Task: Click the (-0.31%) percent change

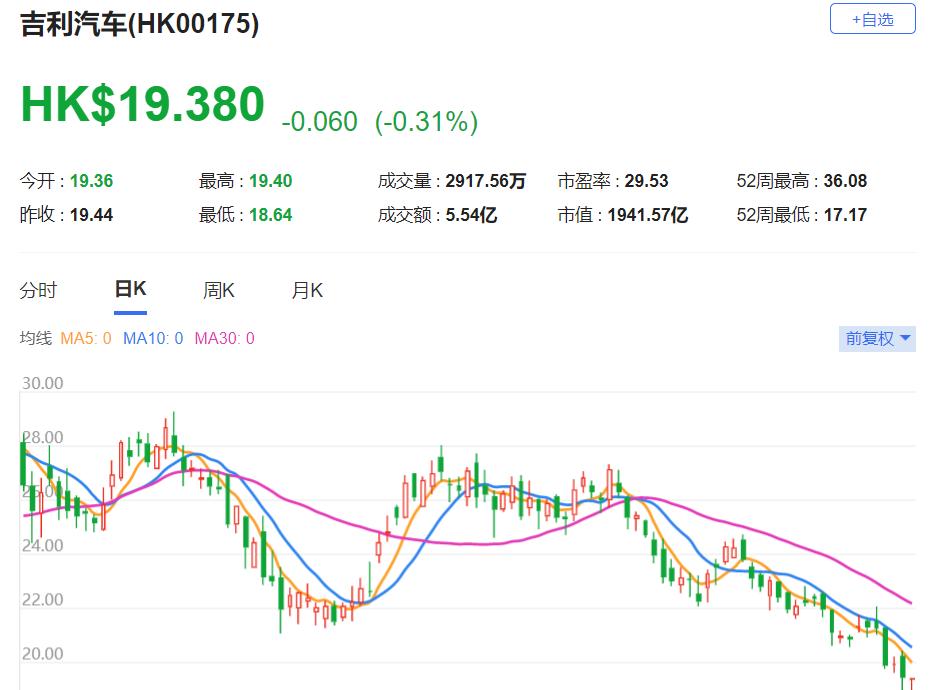Action: pyautogui.click(x=426, y=122)
